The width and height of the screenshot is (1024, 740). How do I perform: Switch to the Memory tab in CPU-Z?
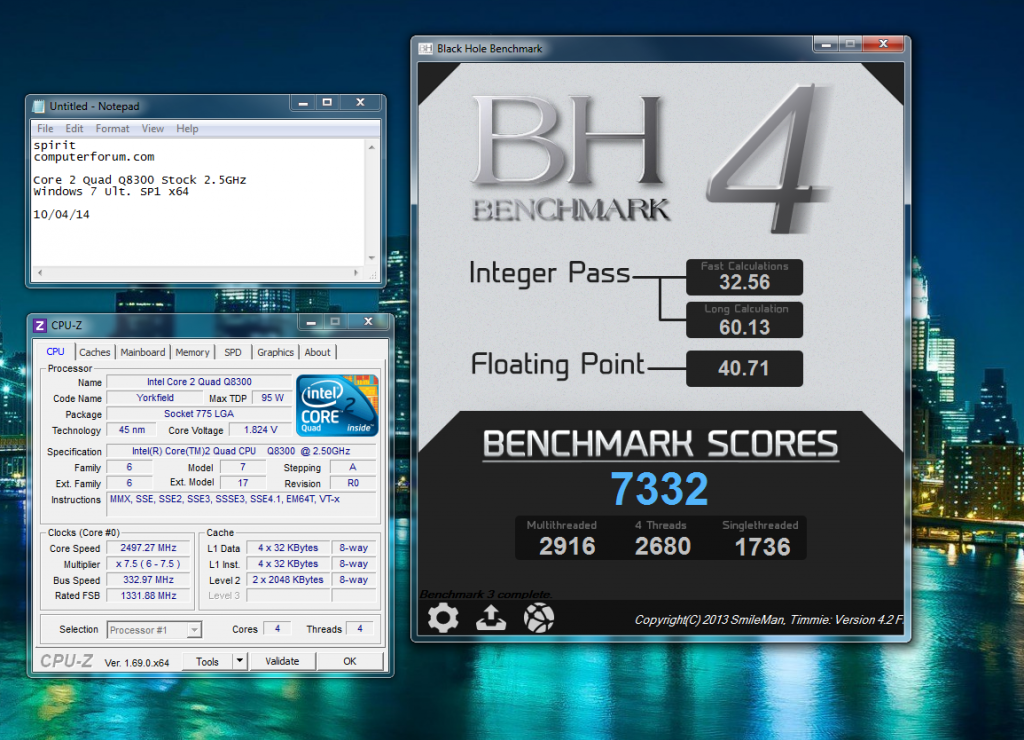(x=192, y=352)
